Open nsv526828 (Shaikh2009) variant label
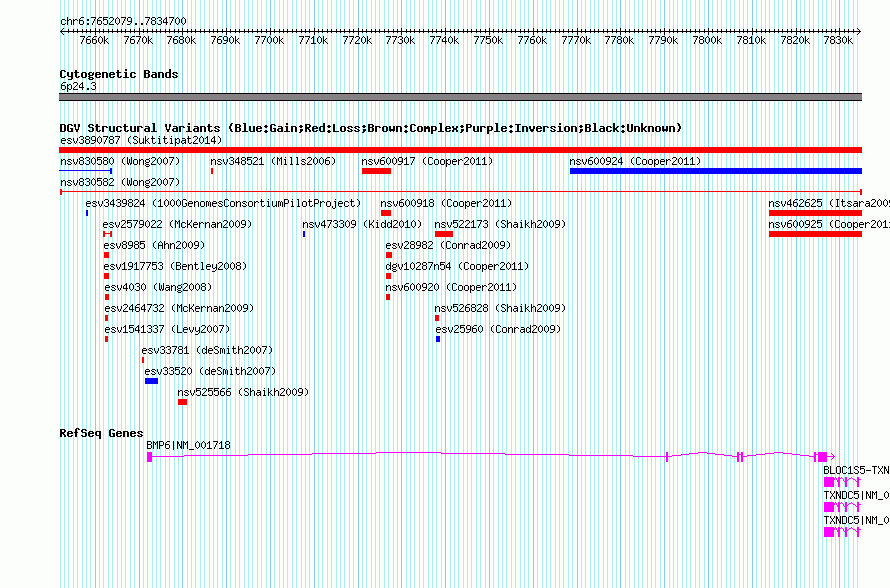Viewport: 890px width, 588px height. click(x=500, y=308)
